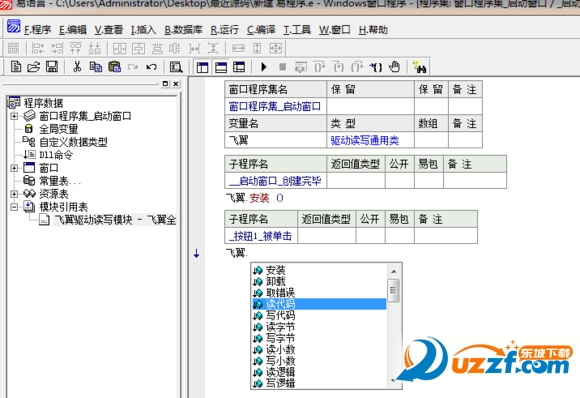
Task: Collapse the 模块引用表 tree node
Action: [14, 207]
